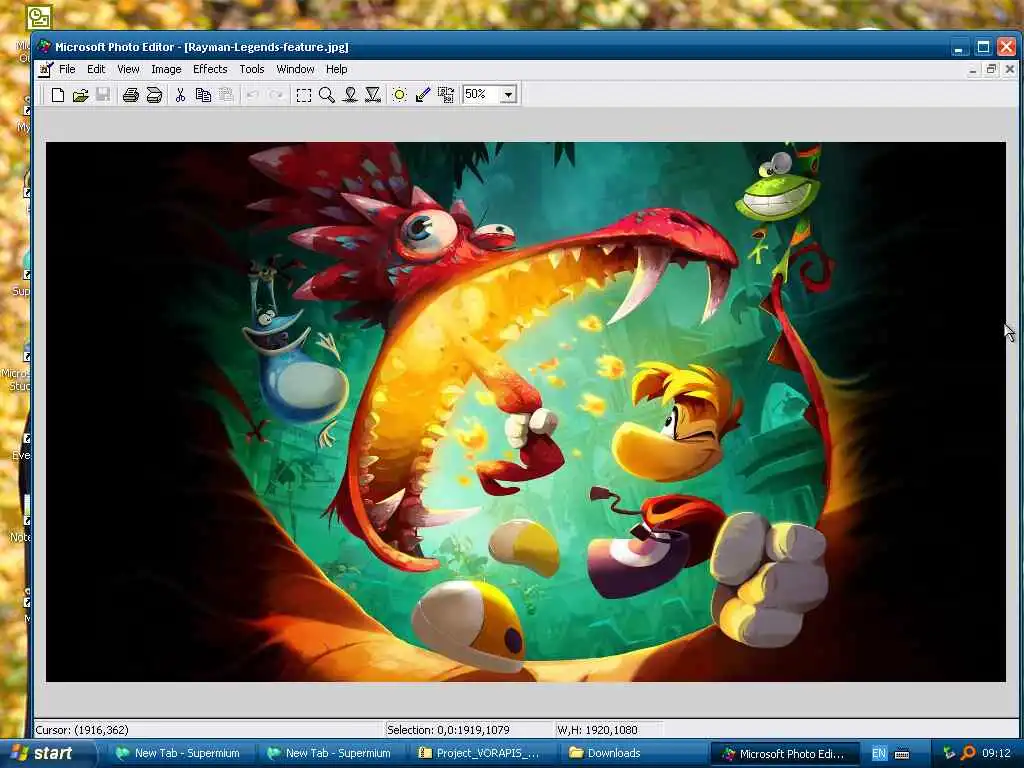Open Image Balance with the sun icon
The height and width of the screenshot is (768, 1024).
coord(399,95)
